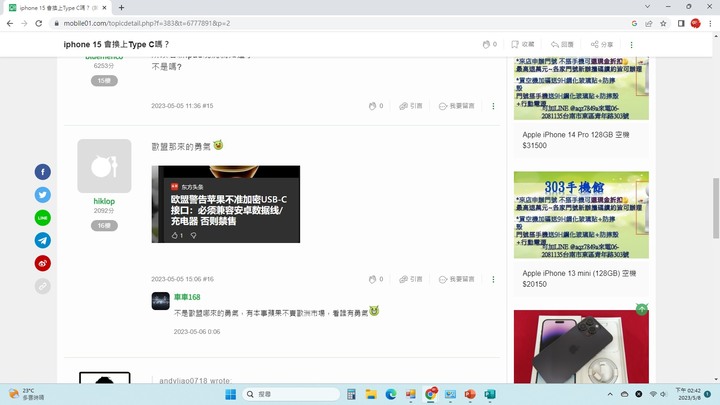Click the 15樓 floor badge
The width and height of the screenshot is (720, 405).
coord(104,81)
